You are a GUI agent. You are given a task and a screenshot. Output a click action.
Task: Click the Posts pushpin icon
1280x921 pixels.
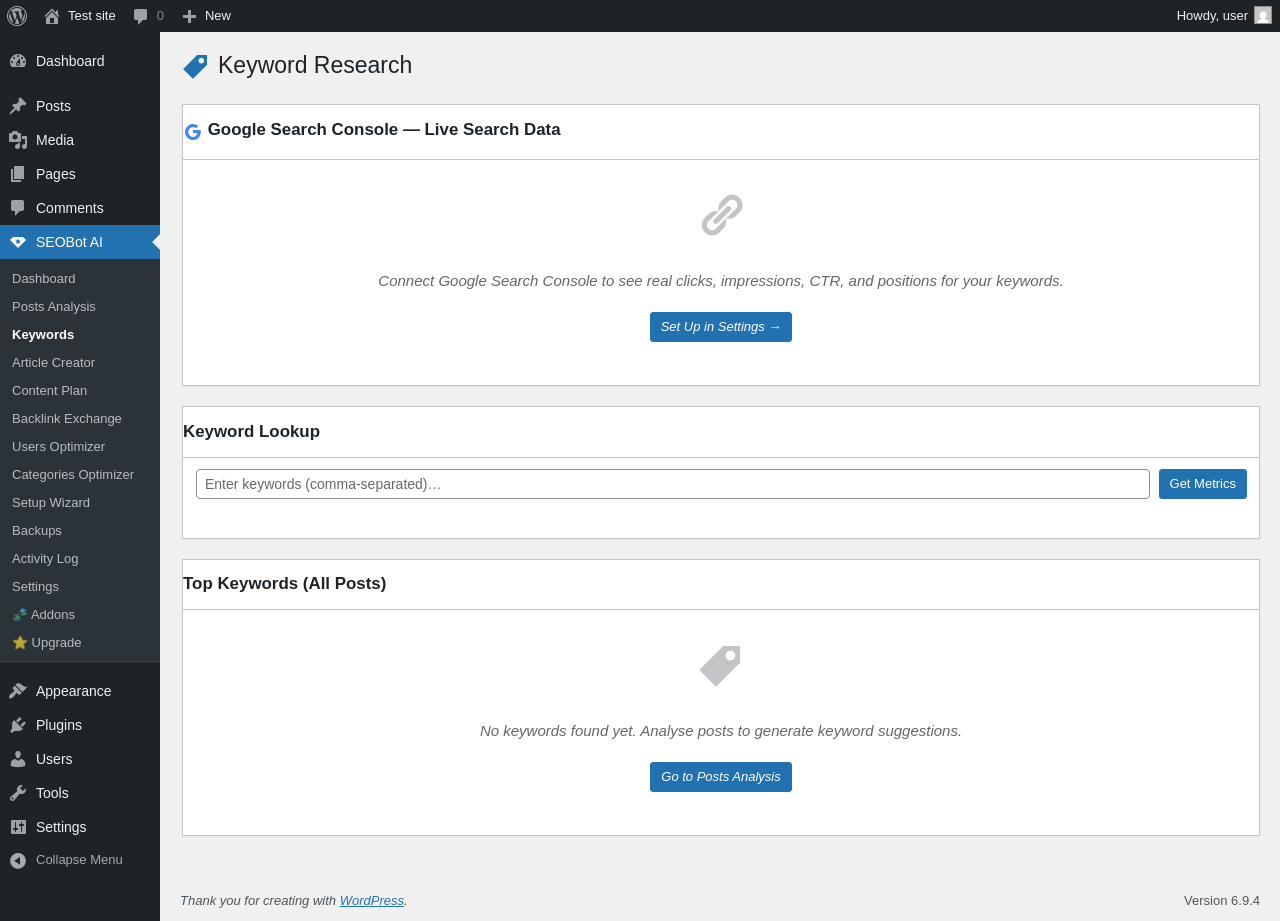(18, 106)
